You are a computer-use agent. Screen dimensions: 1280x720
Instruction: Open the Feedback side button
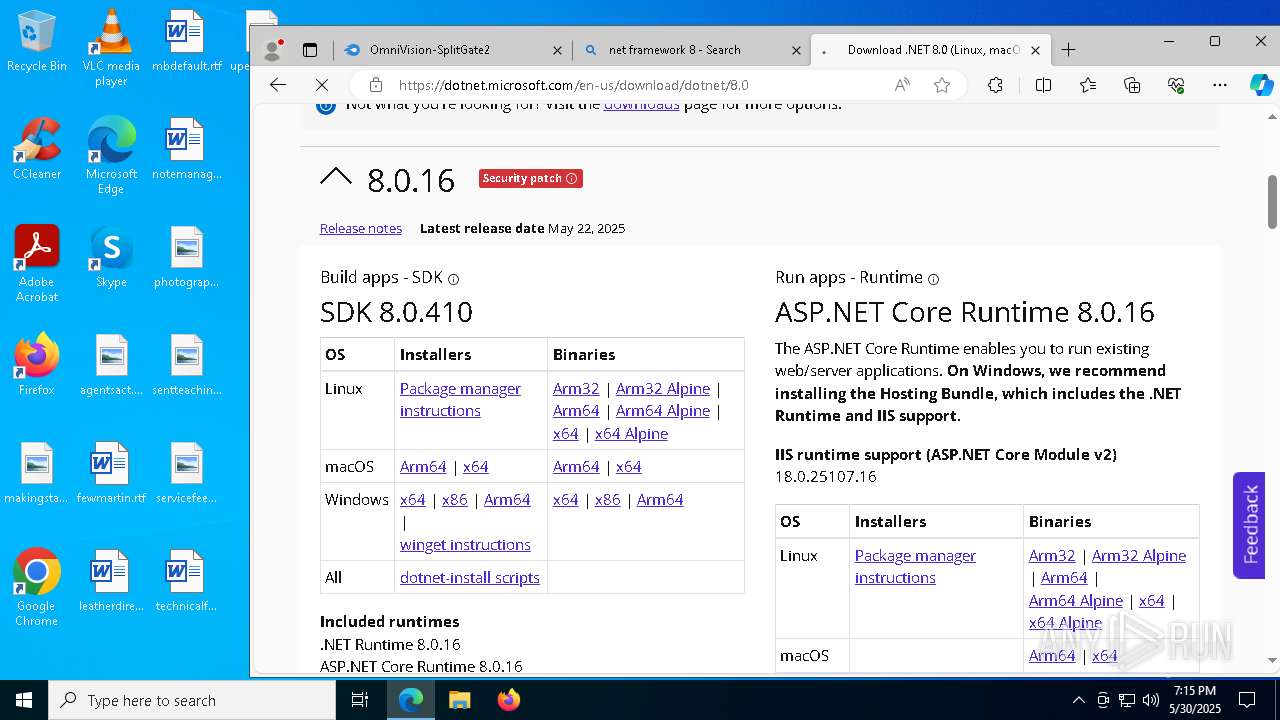click(1250, 525)
